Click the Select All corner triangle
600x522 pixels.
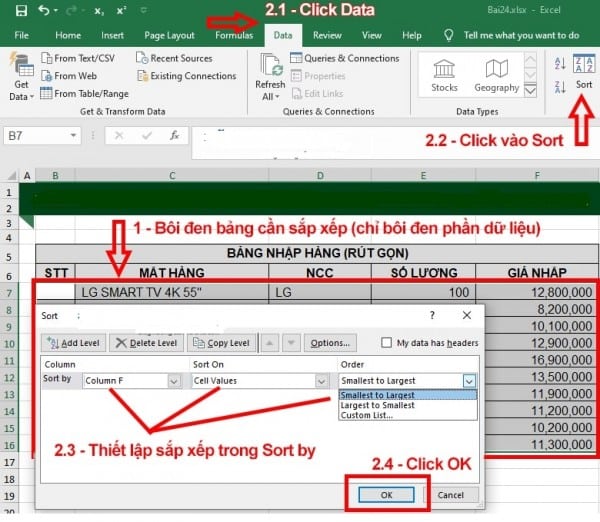[x=12, y=176]
